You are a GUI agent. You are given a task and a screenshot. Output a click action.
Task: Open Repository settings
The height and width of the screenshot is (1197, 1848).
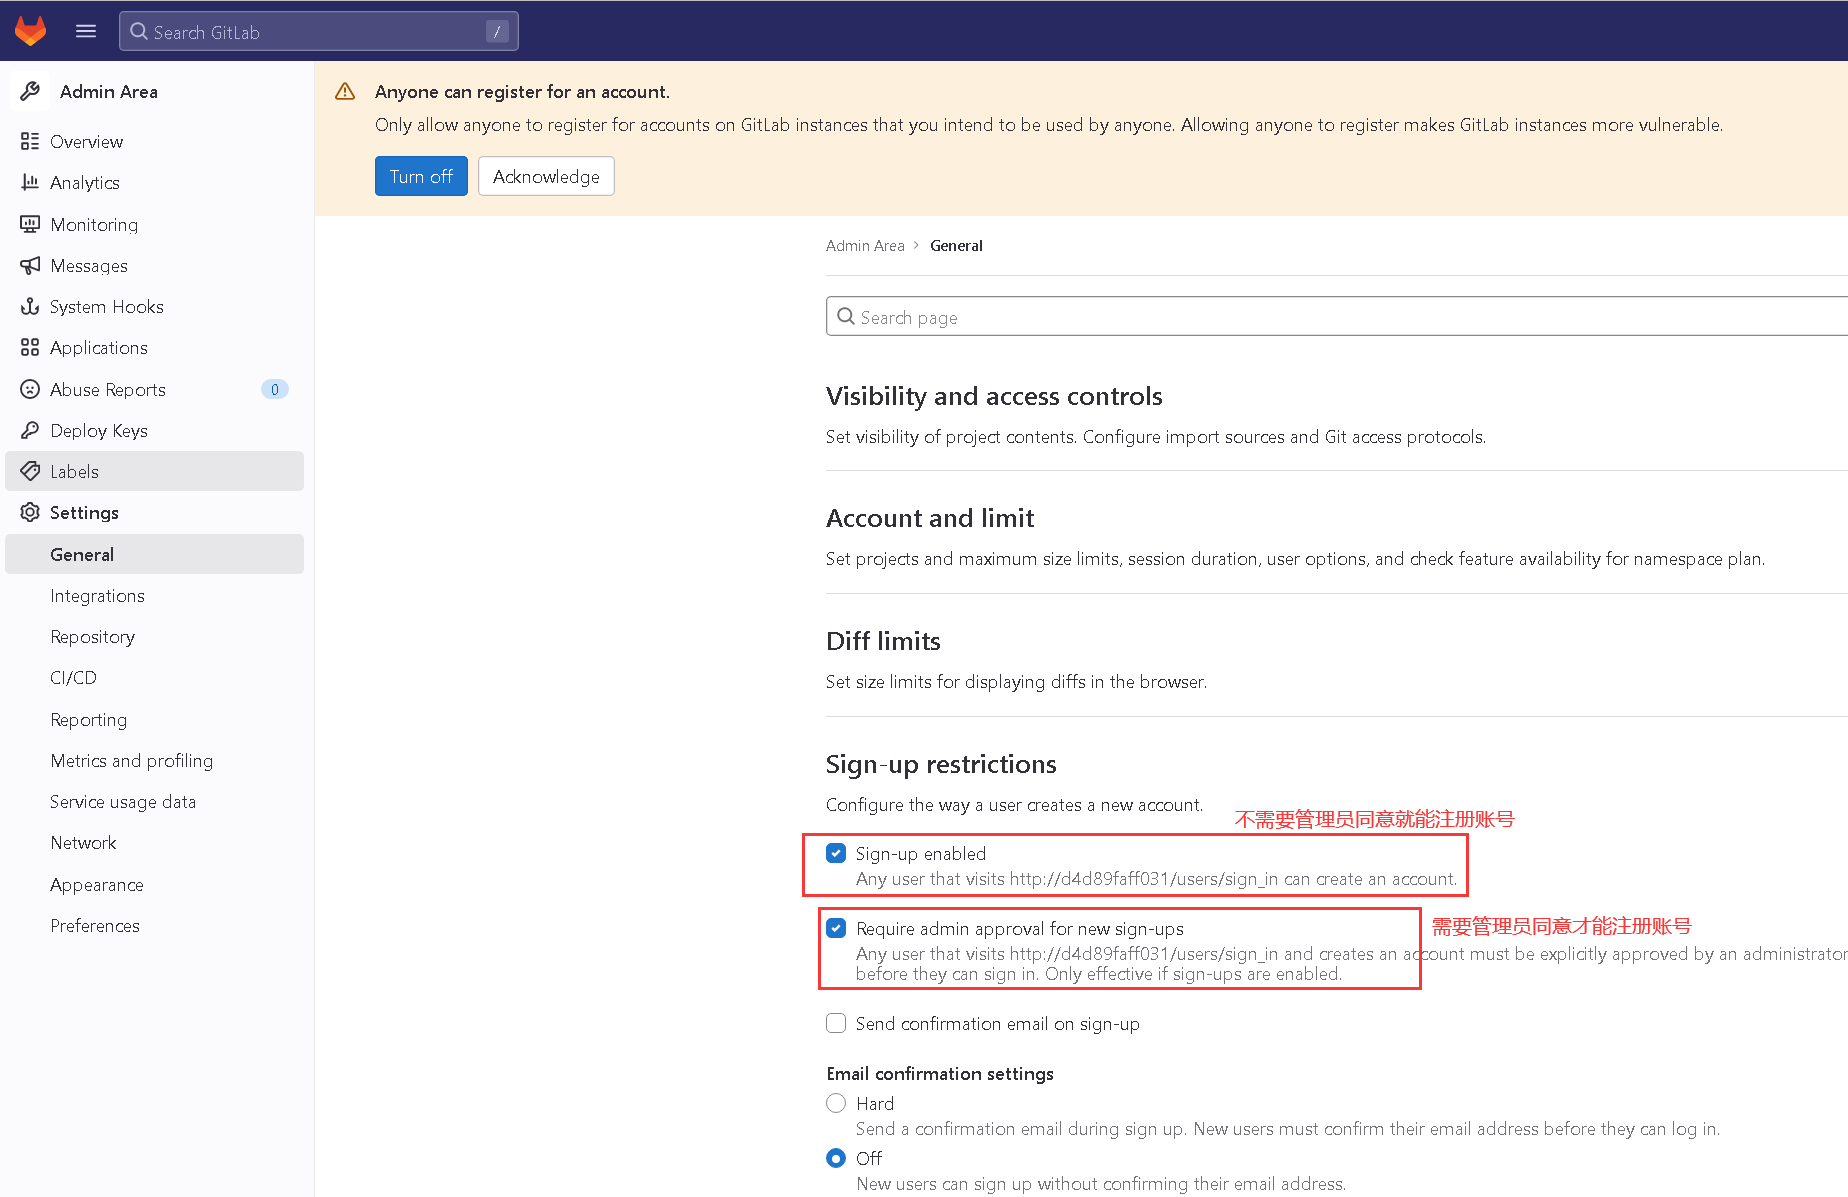(x=155, y=636)
